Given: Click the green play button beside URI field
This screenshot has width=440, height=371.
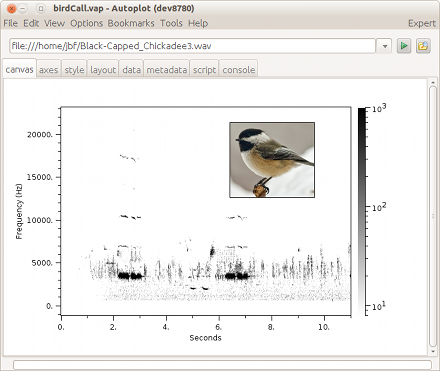Looking at the screenshot, I should tap(404, 46).
